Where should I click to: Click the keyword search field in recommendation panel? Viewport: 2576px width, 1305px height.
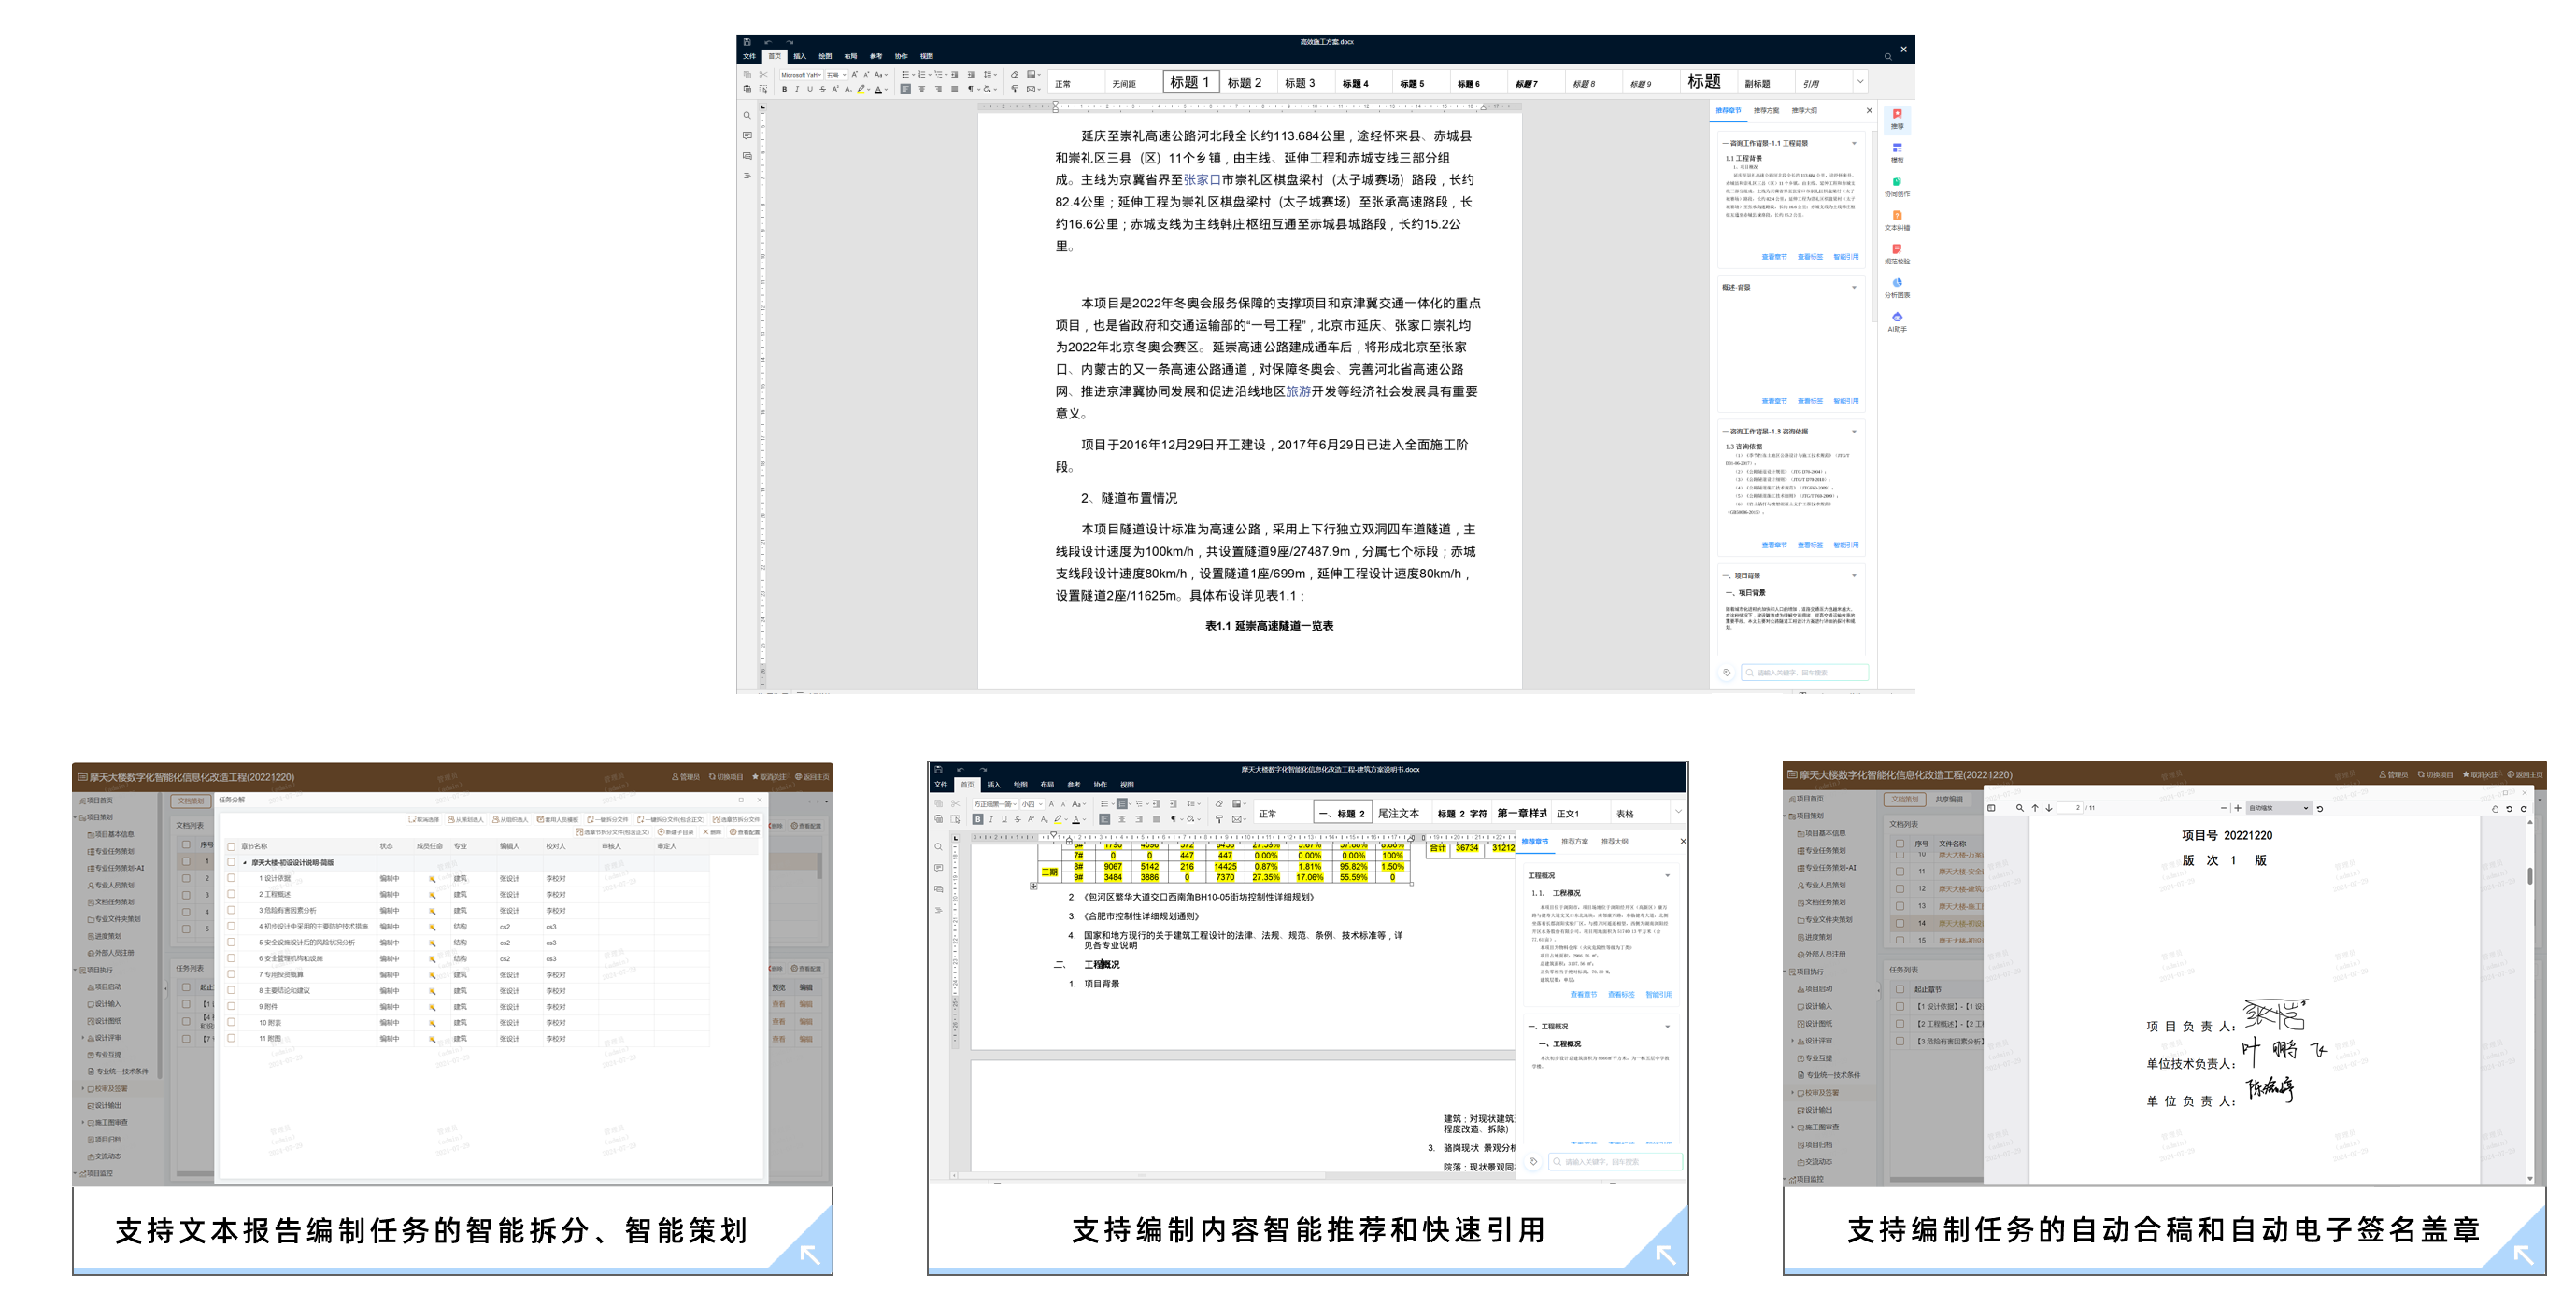click(1804, 673)
